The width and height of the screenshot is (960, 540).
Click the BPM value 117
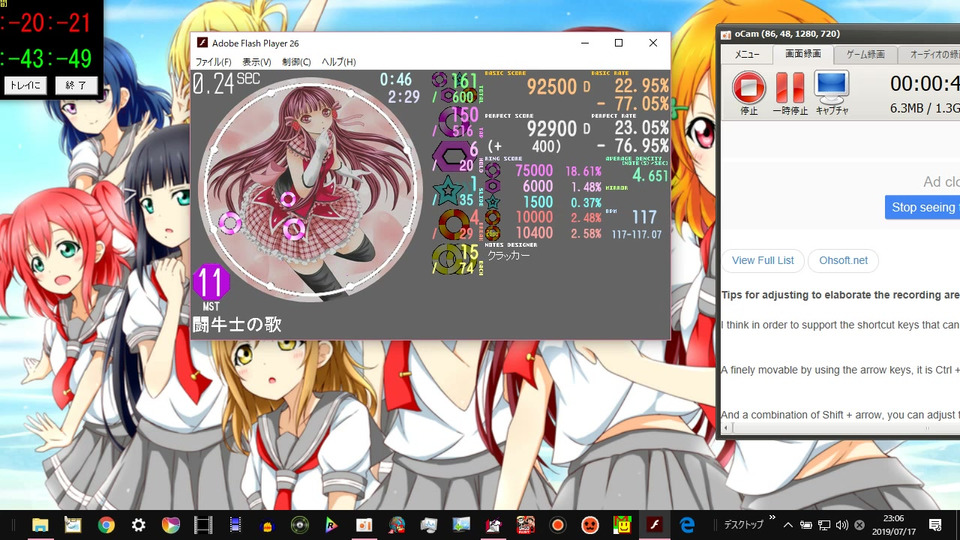pyautogui.click(x=644, y=217)
